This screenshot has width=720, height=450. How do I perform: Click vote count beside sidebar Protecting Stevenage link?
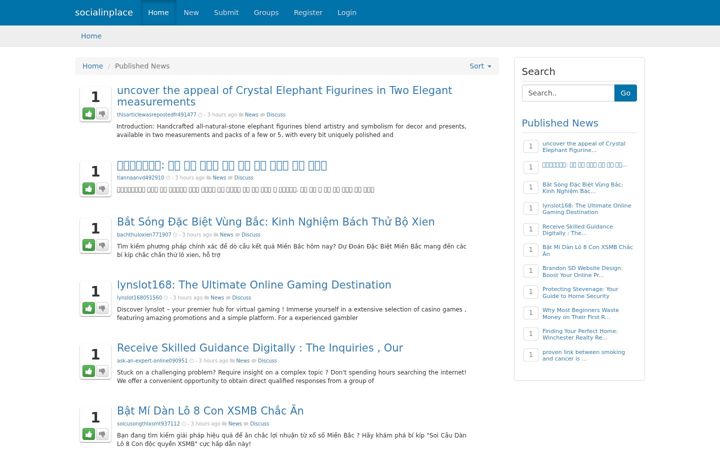click(530, 292)
